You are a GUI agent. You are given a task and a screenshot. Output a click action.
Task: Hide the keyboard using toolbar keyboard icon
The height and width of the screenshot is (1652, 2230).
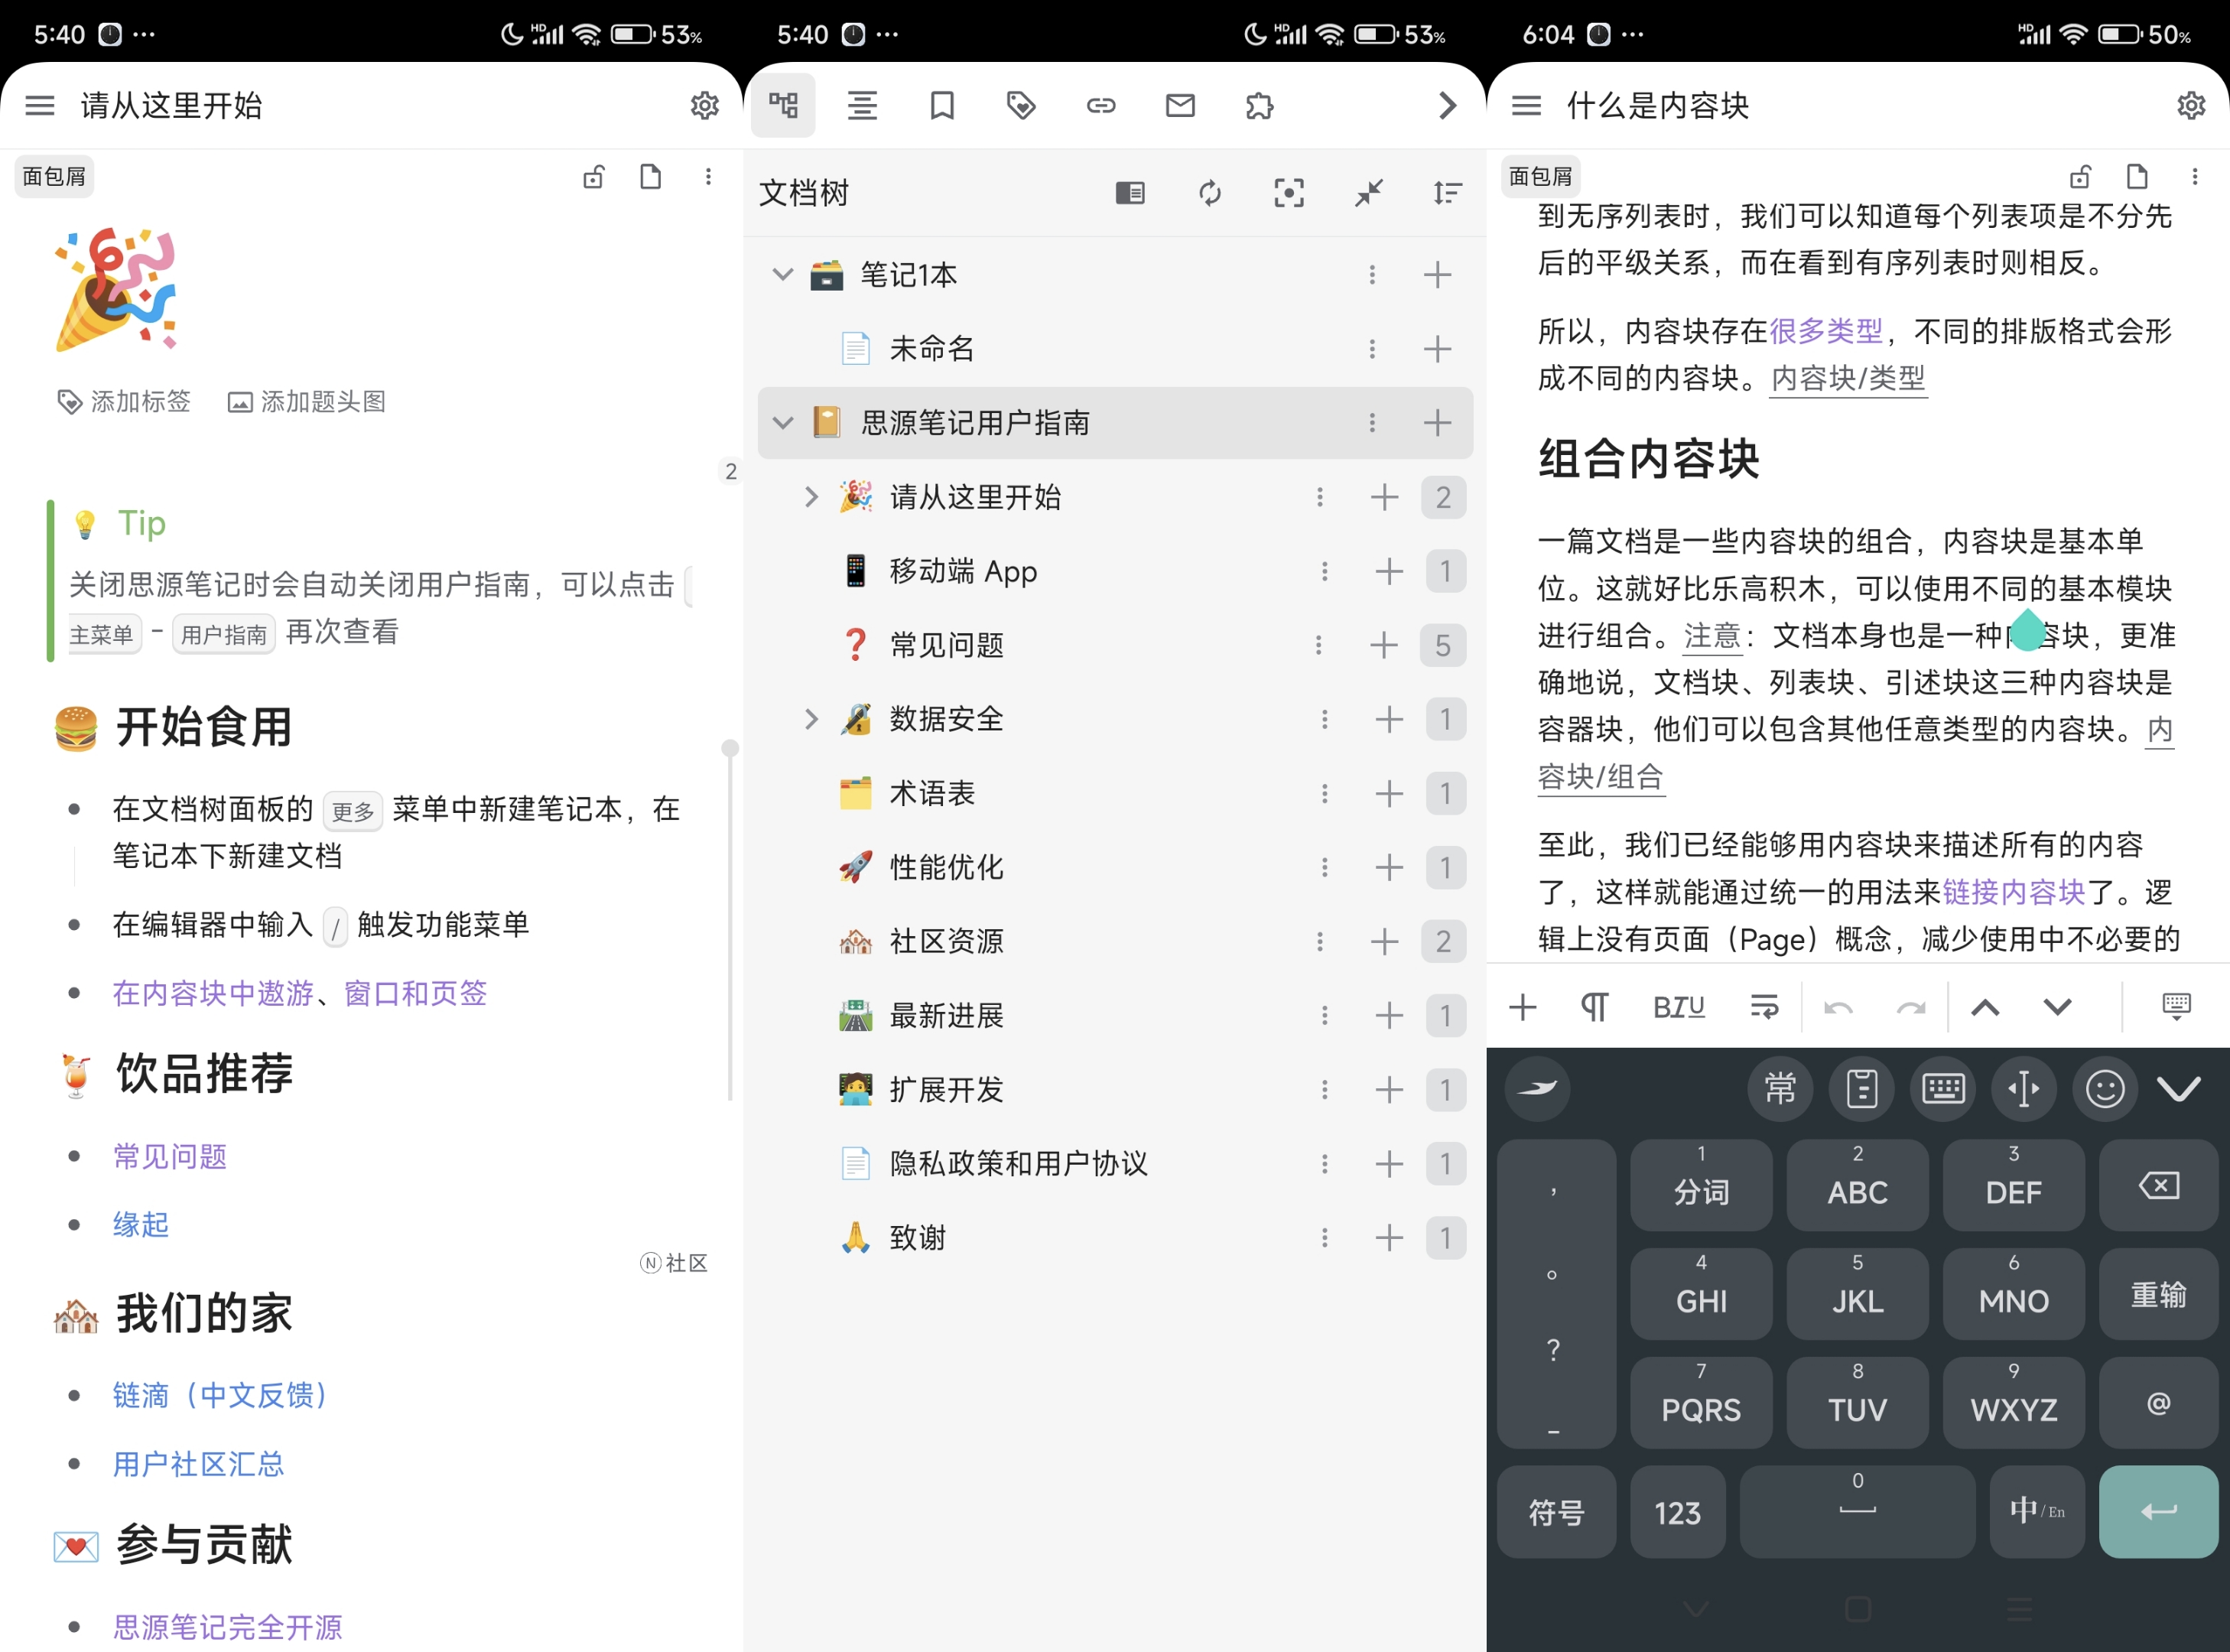[x=2176, y=1007]
